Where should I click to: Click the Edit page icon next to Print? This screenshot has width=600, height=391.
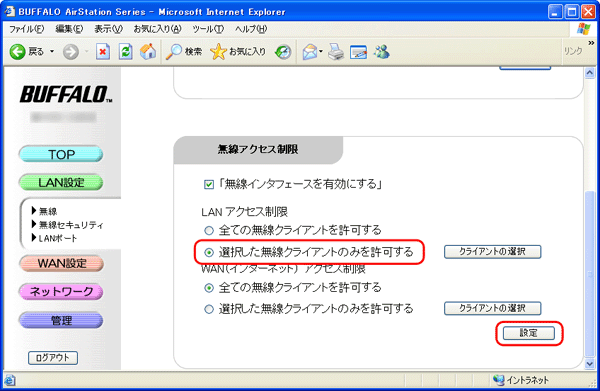(358, 52)
